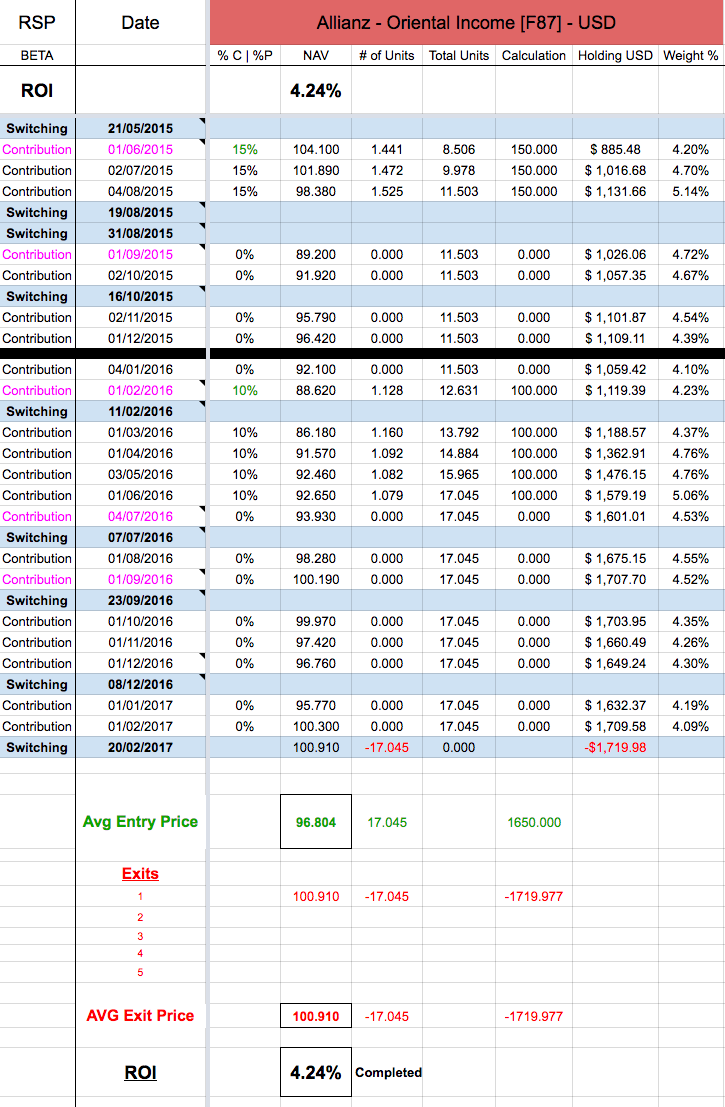Click the Contribution date 04/01/2016

pos(140,369)
